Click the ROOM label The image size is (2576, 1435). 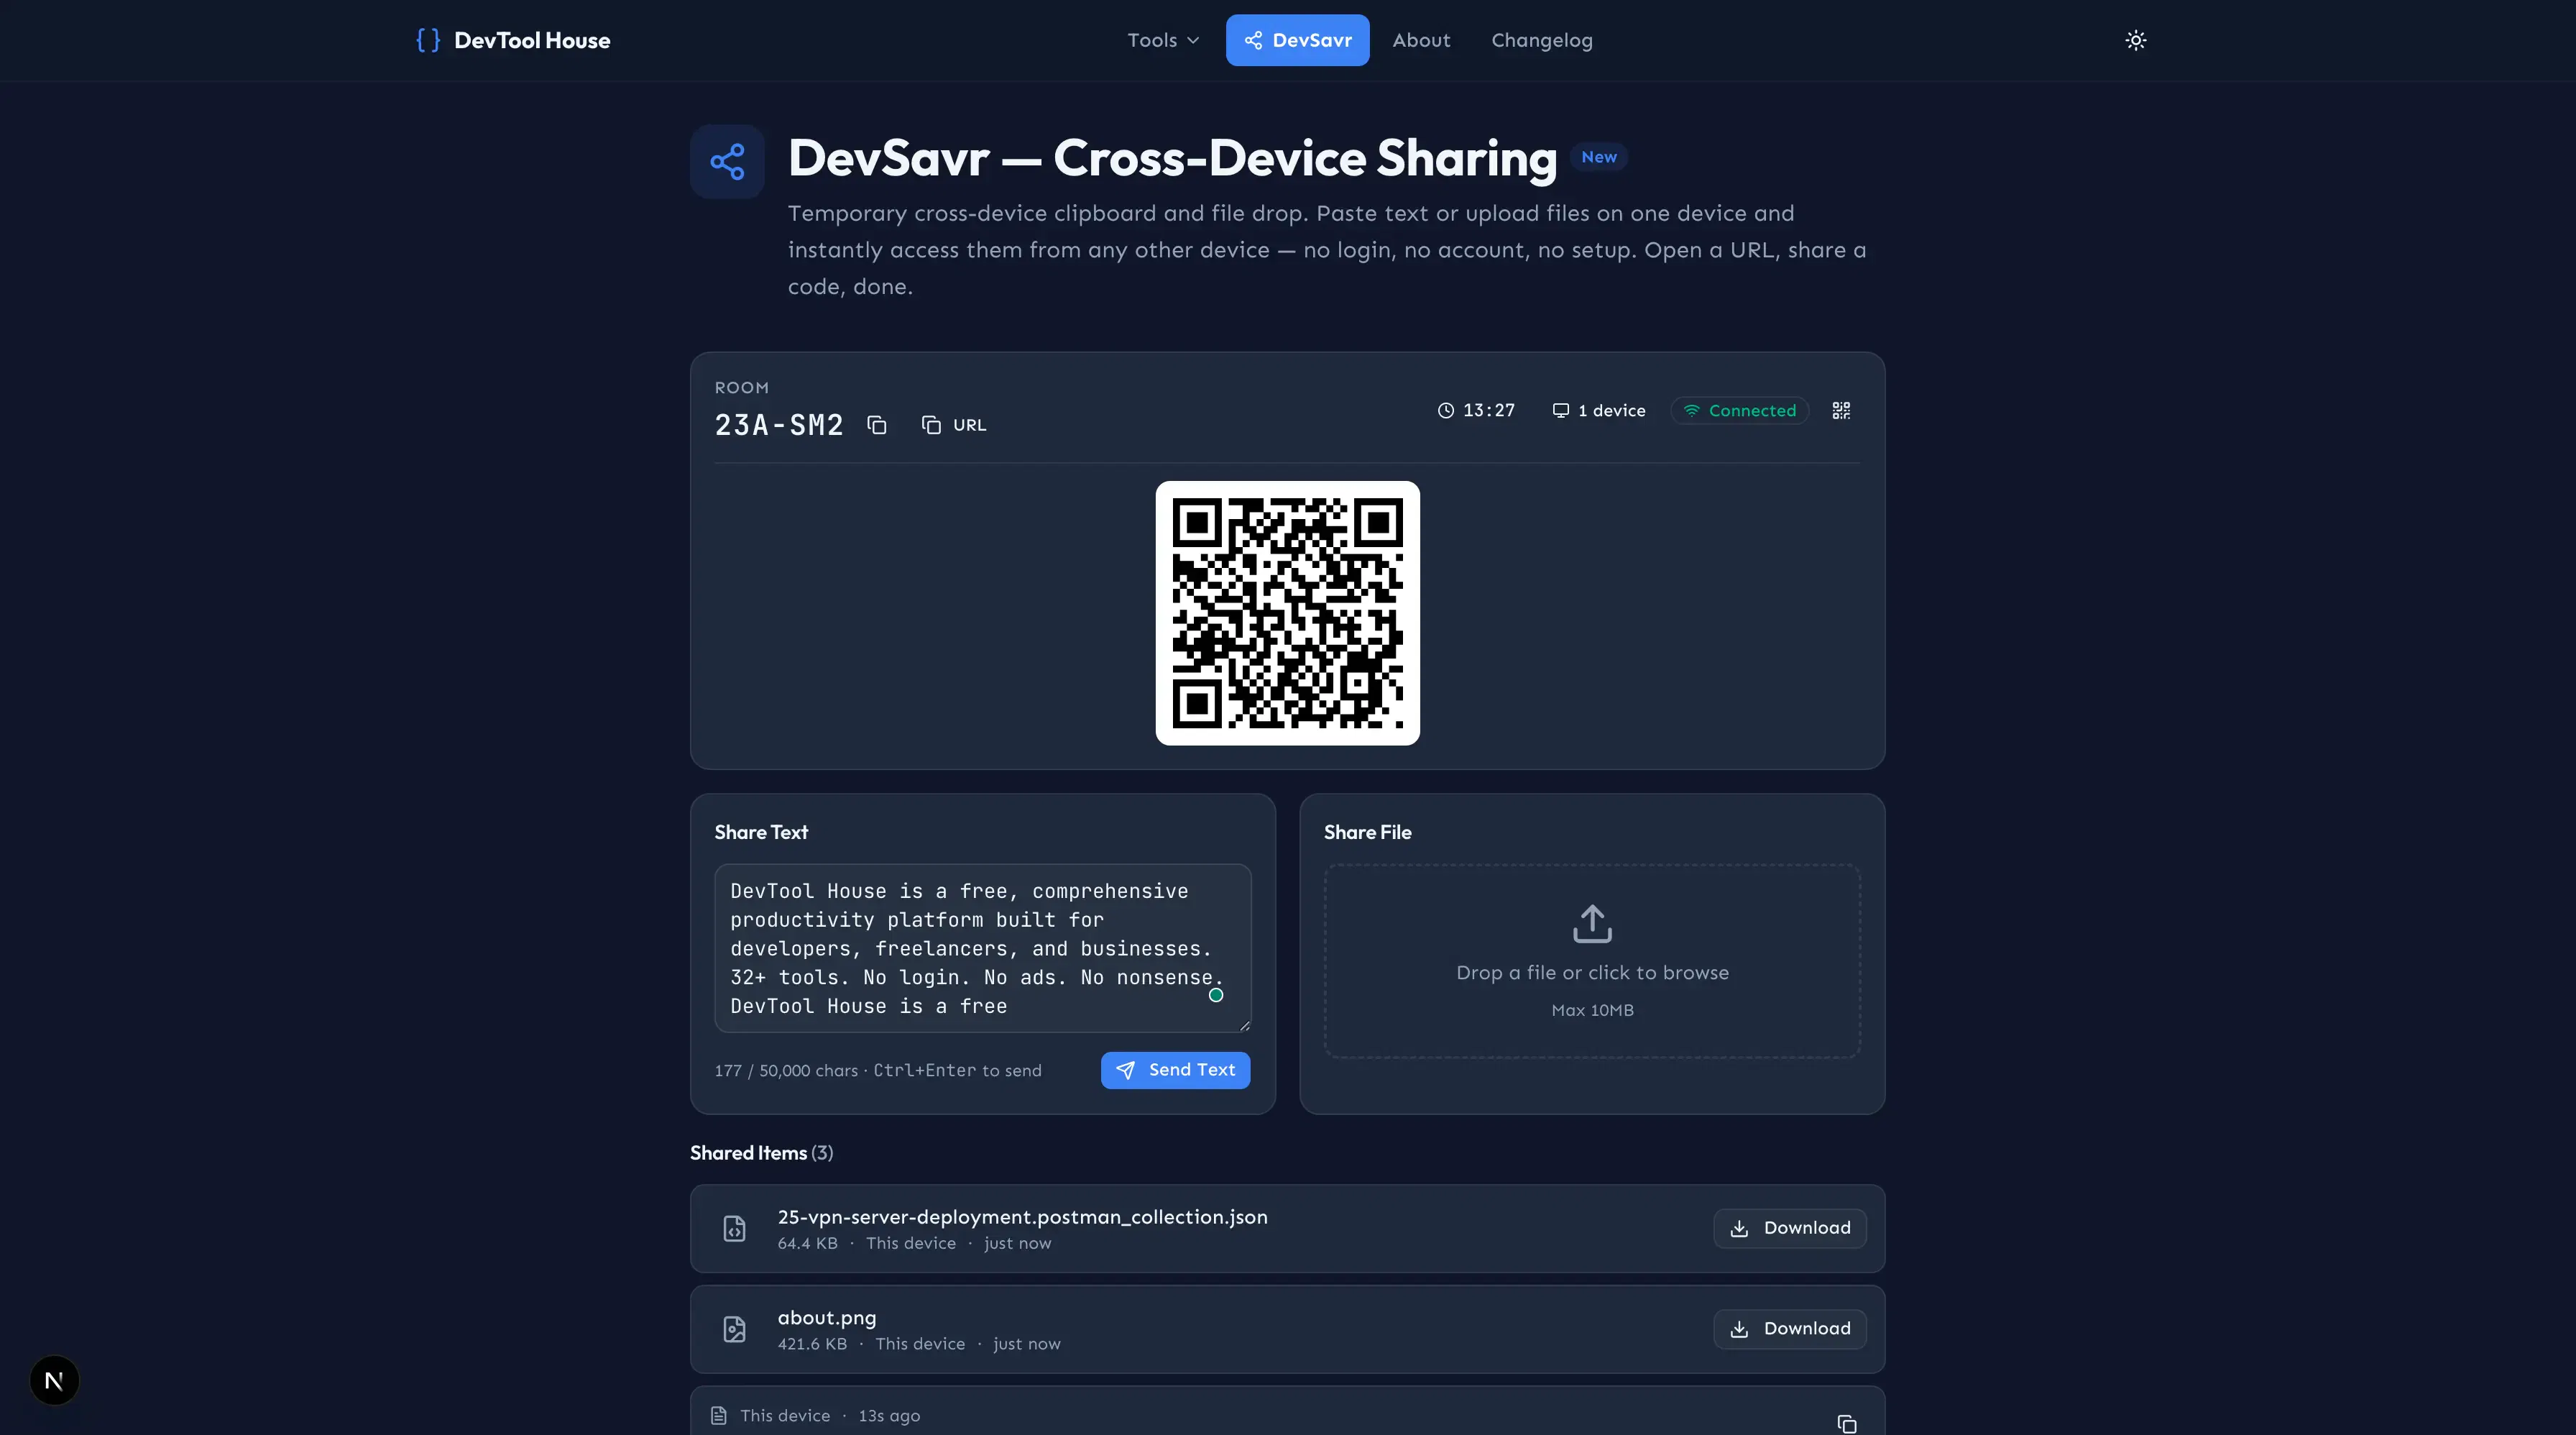point(741,388)
